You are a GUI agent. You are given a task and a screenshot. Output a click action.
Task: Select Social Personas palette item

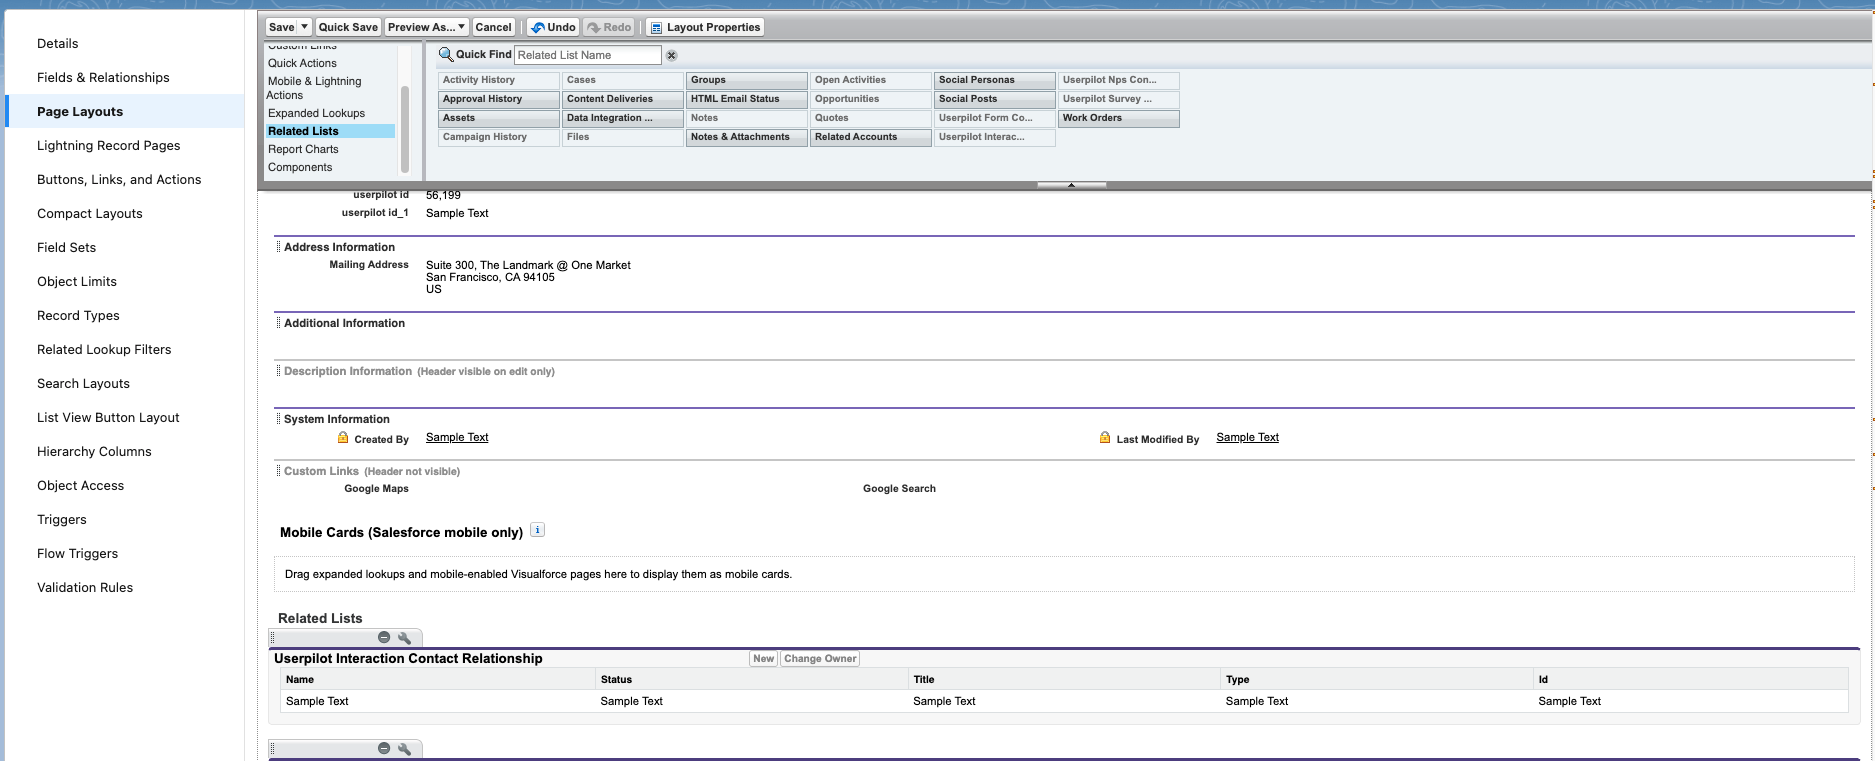995,80
